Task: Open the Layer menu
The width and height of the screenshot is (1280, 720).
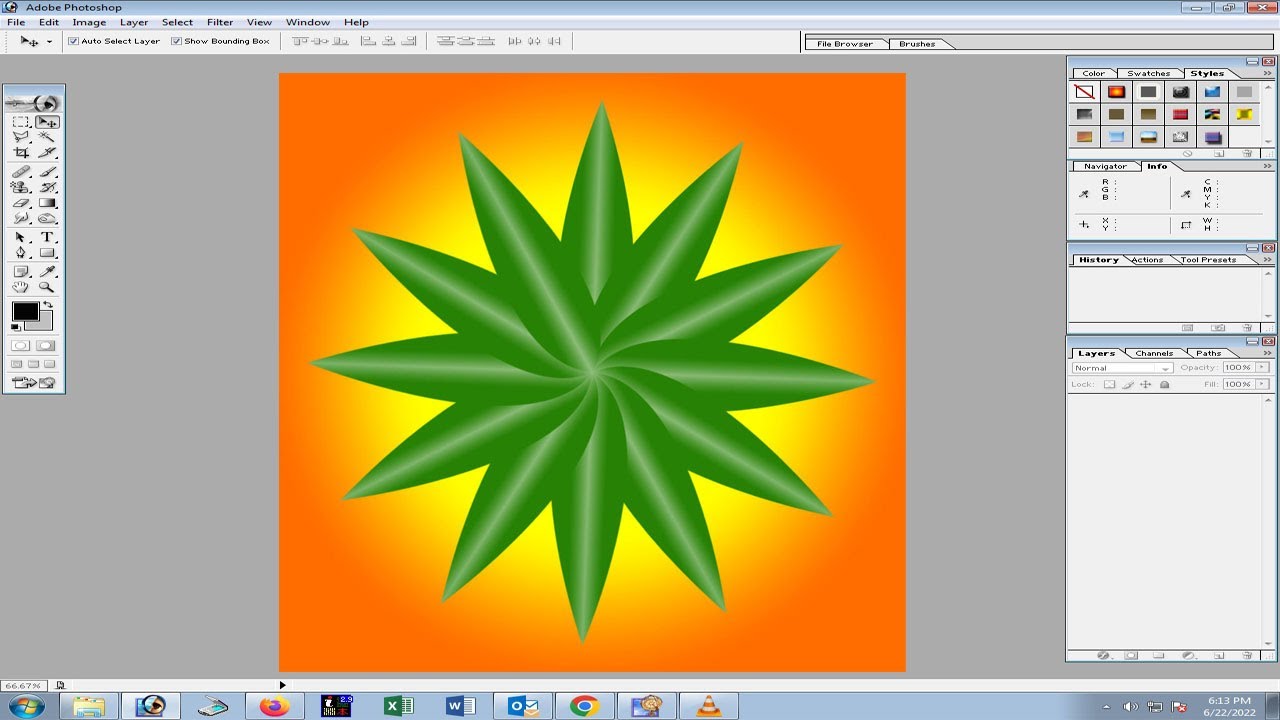Action: 133,22
